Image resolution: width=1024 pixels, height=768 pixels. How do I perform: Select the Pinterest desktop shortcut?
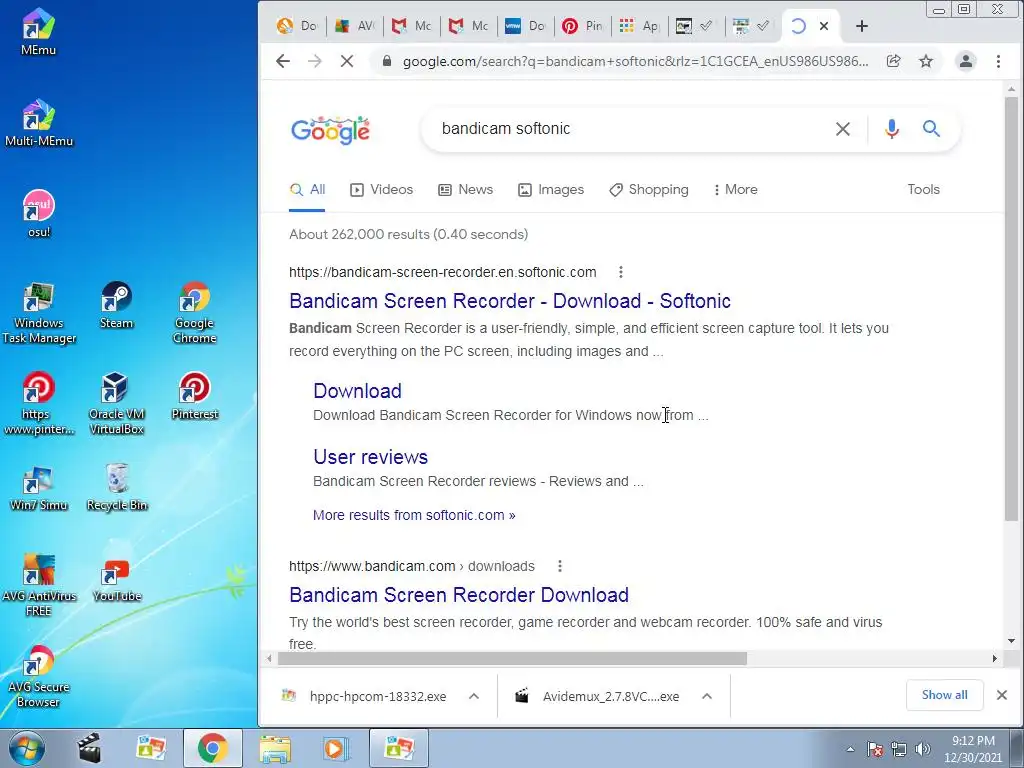pos(195,396)
